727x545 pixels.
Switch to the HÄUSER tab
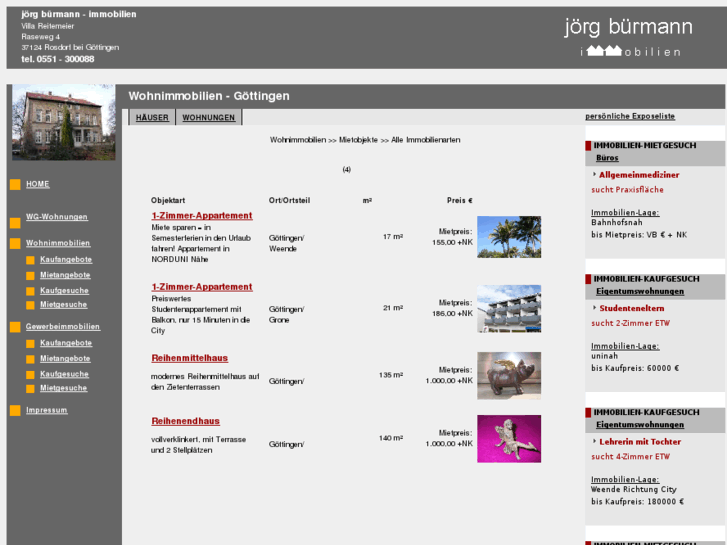click(152, 117)
